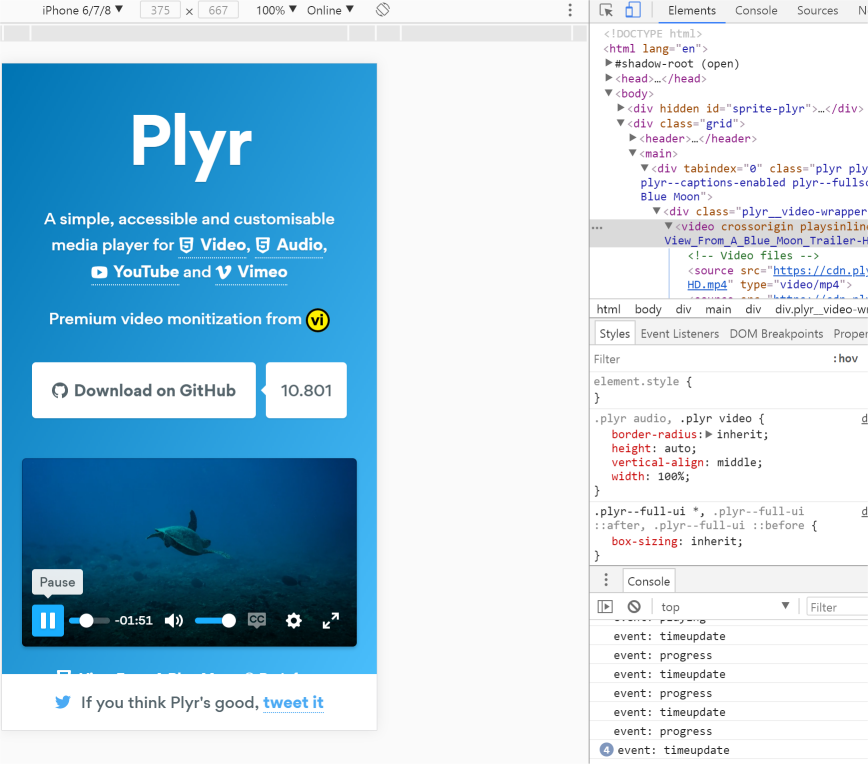
Task: Click the html breadcrumb in DOM path
Action: pyautogui.click(x=608, y=309)
